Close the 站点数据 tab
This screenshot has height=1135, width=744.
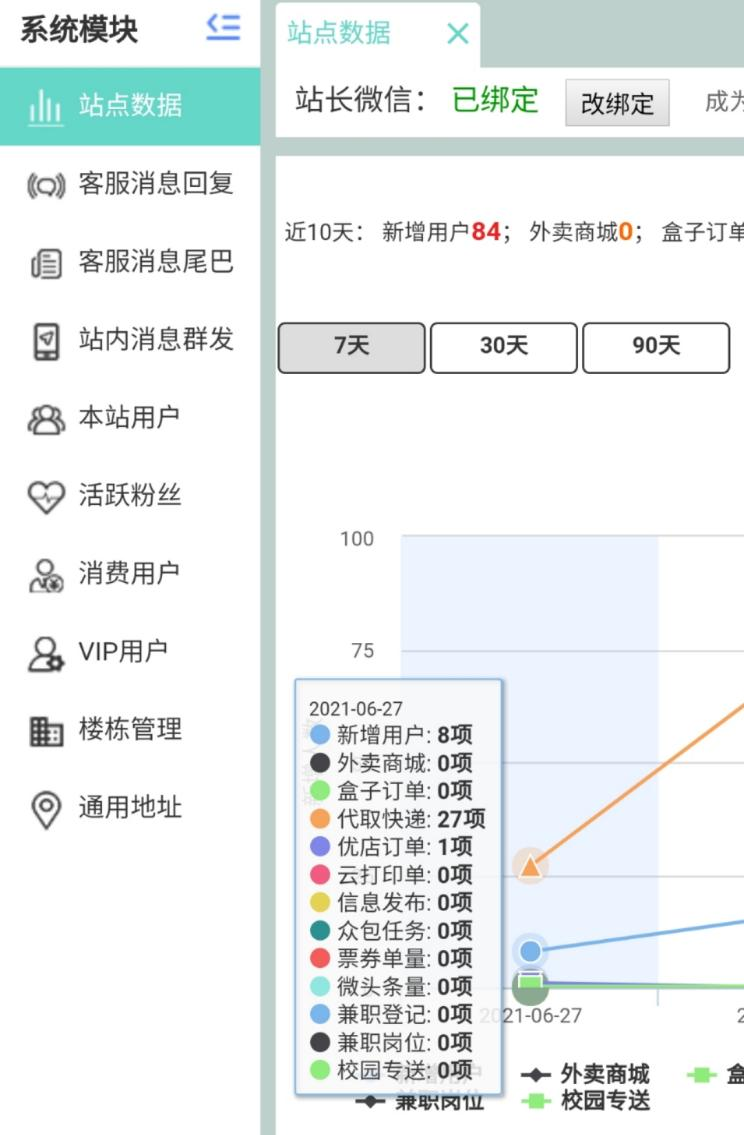click(457, 34)
